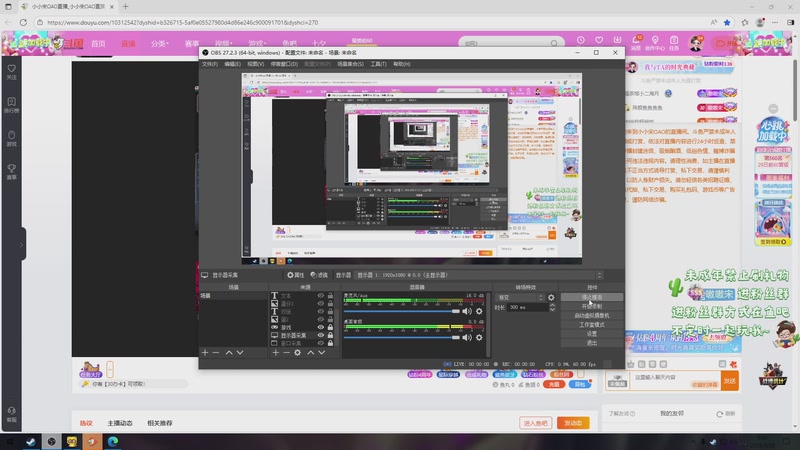Image resolution: width=800 pixels, height=450 pixels.
Task: Move scene down with the arrow
Action: (240, 353)
